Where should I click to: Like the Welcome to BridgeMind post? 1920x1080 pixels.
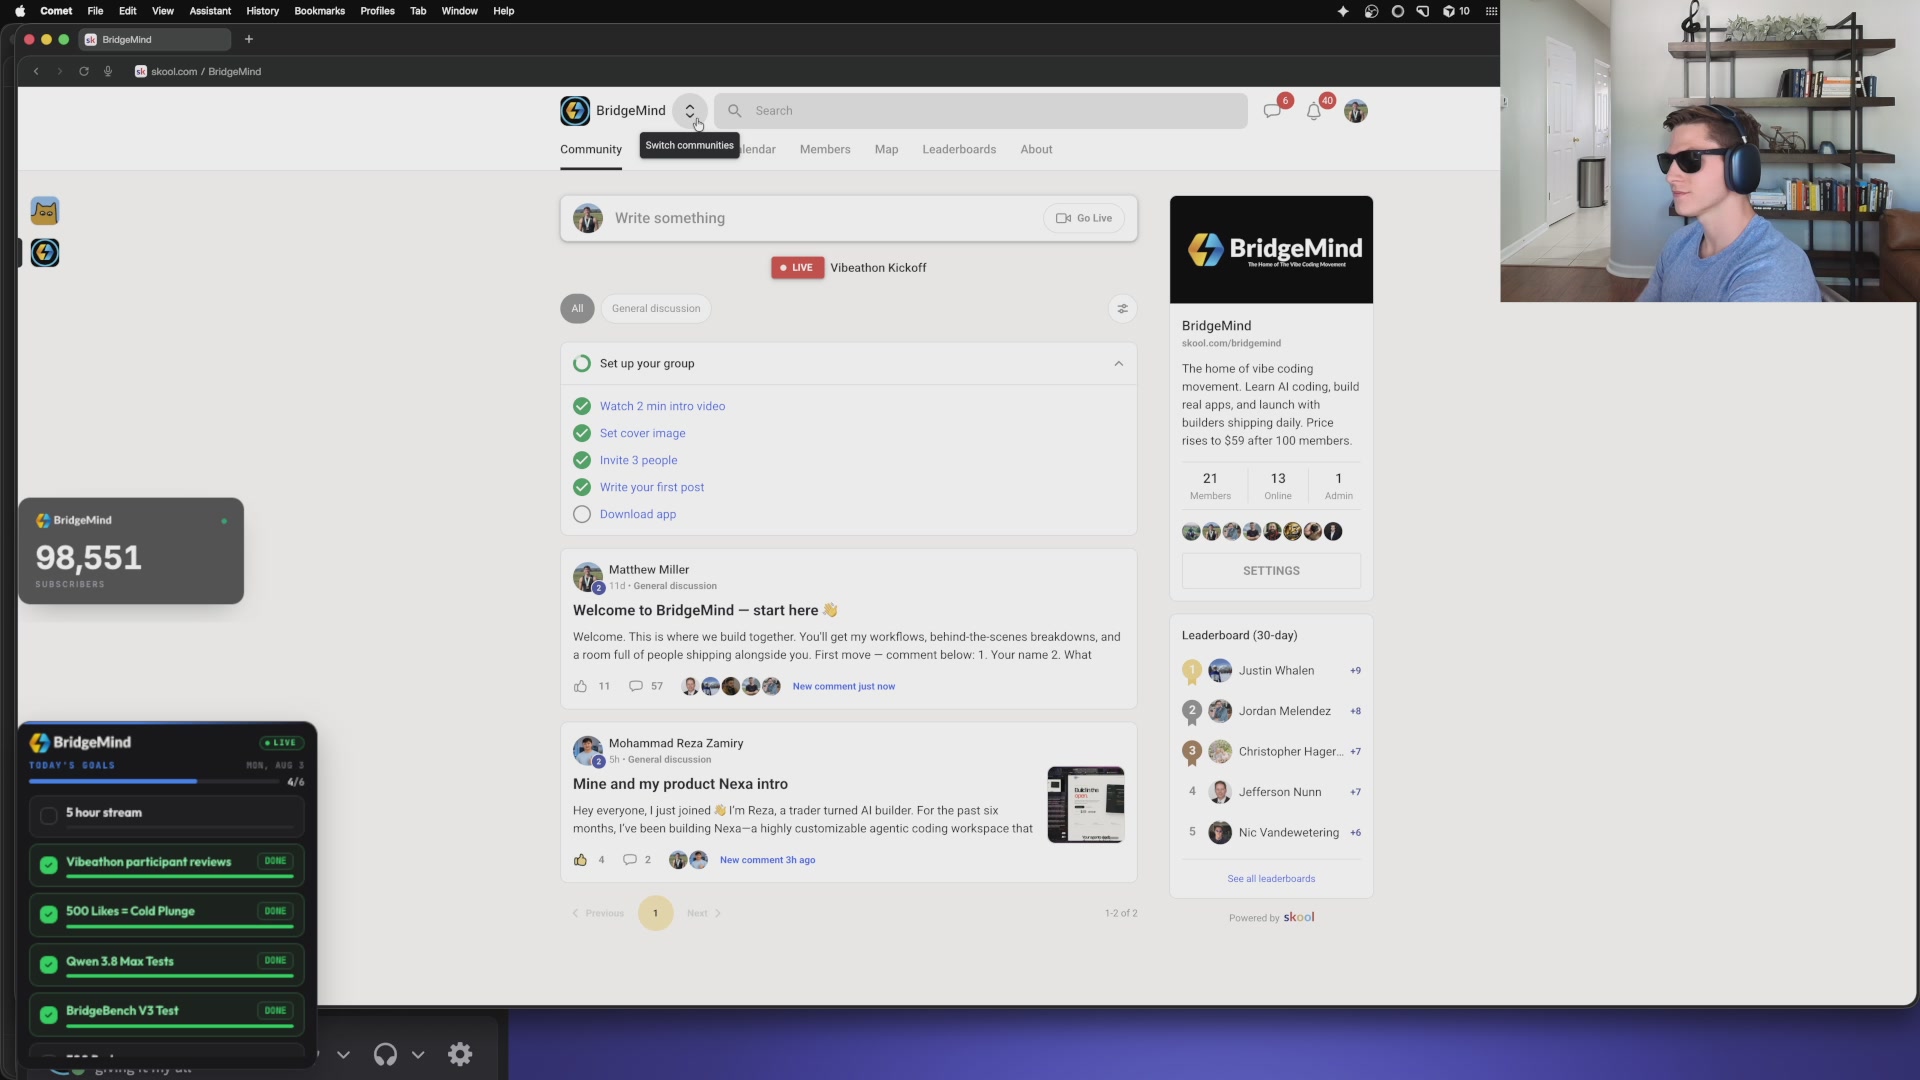point(580,686)
